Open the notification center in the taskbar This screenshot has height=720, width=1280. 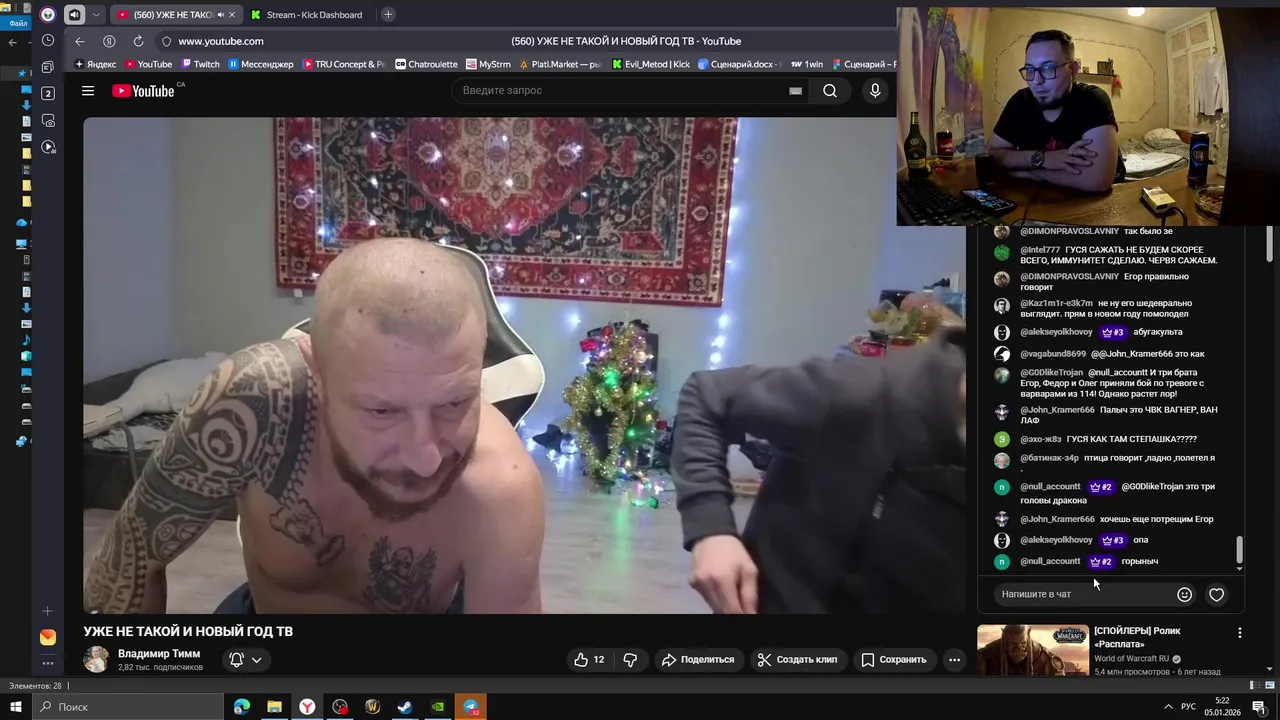tap(1260, 707)
